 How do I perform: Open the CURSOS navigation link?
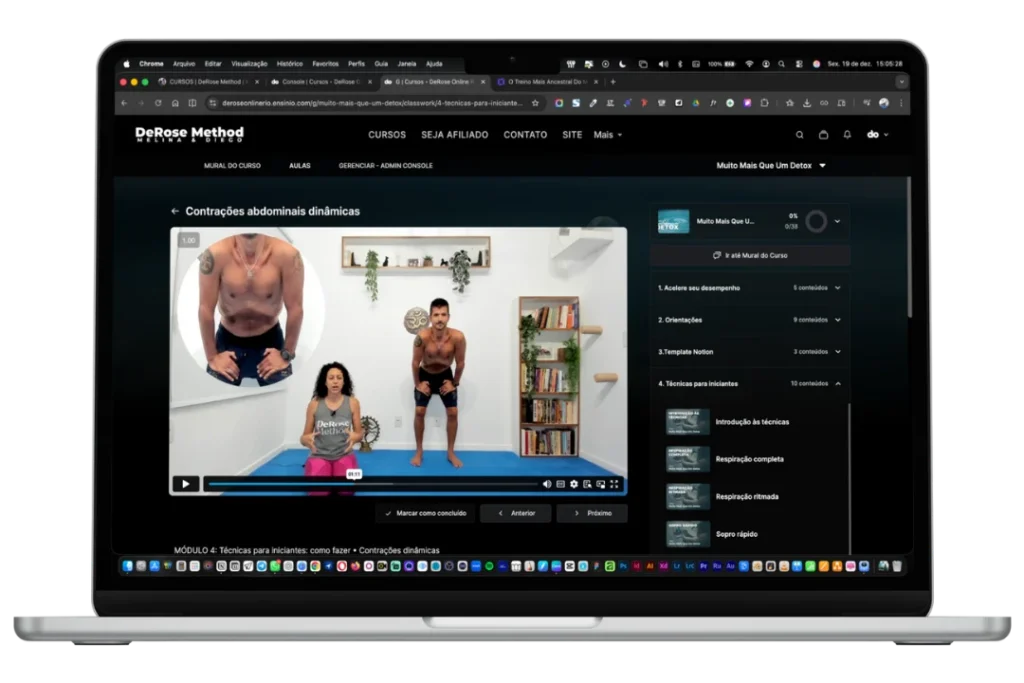coord(387,135)
